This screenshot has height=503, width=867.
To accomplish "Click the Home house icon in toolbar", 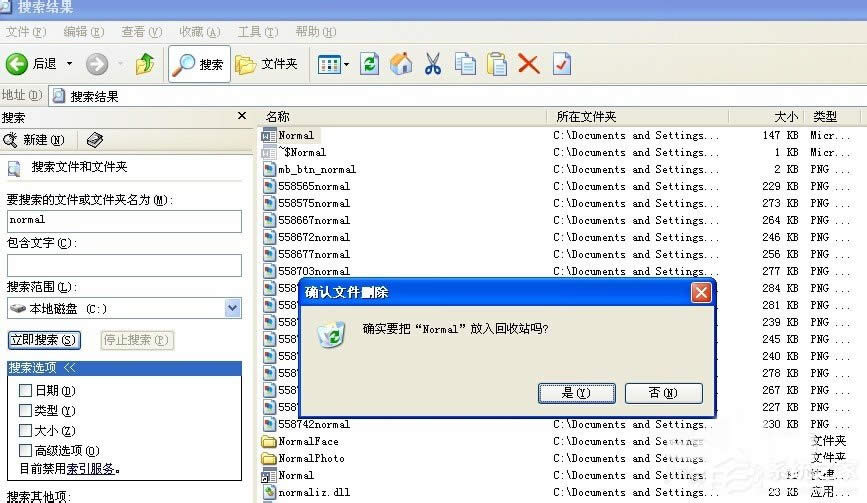I will point(401,64).
